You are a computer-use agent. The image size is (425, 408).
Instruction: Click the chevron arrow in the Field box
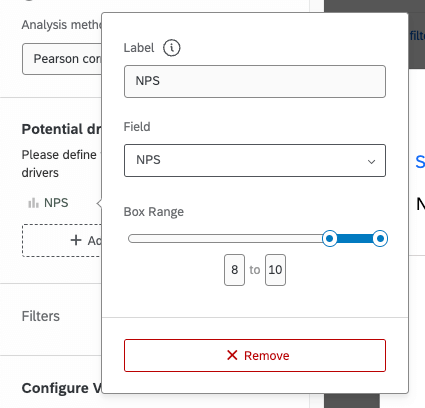pos(371,162)
